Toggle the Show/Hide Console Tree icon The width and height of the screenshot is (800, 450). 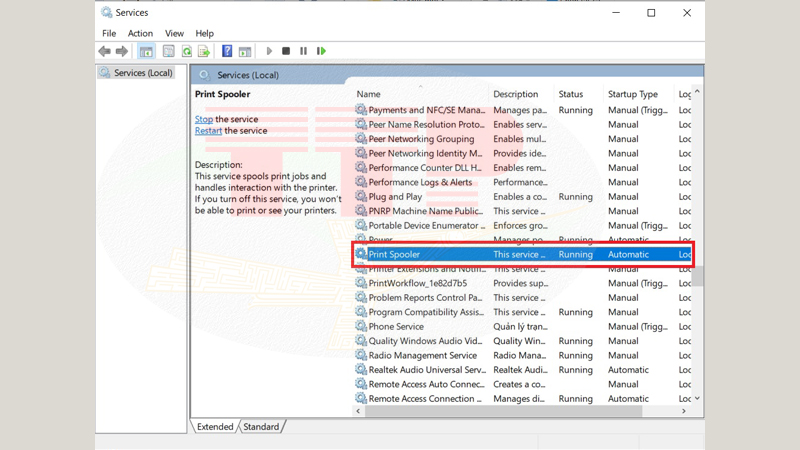pyautogui.click(x=146, y=51)
